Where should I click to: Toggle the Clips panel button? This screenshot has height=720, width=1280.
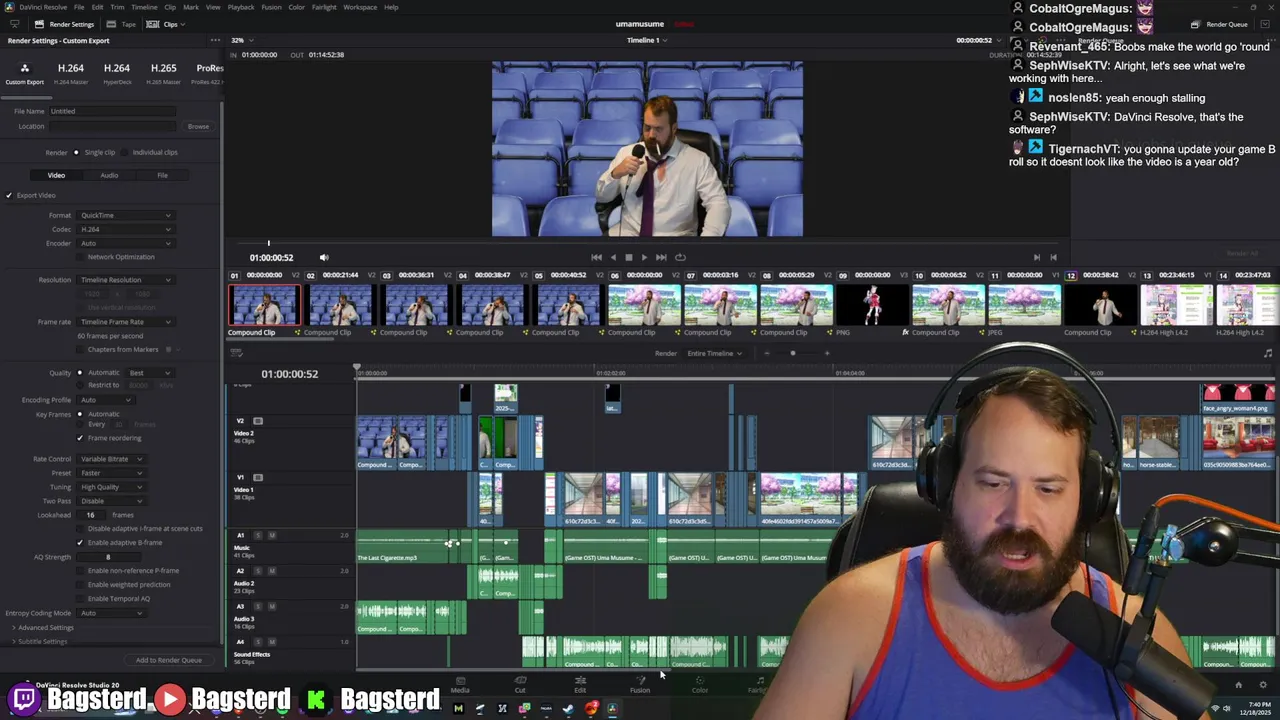coord(168,24)
